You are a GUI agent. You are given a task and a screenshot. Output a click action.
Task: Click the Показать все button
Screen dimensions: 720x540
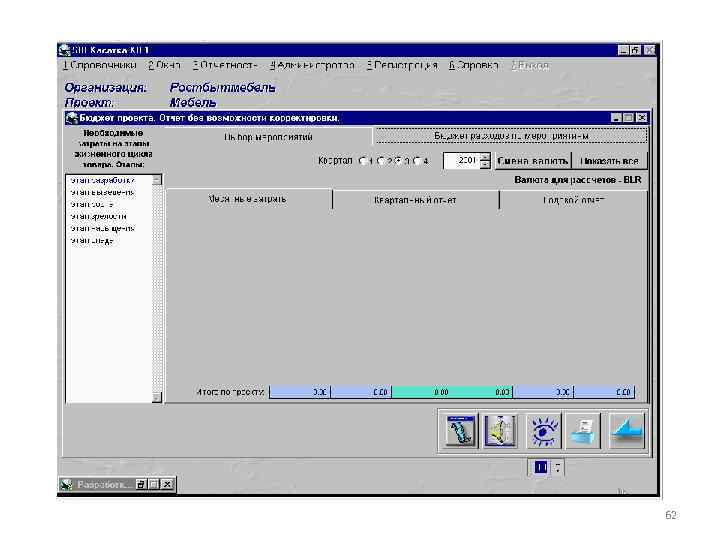pos(609,161)
